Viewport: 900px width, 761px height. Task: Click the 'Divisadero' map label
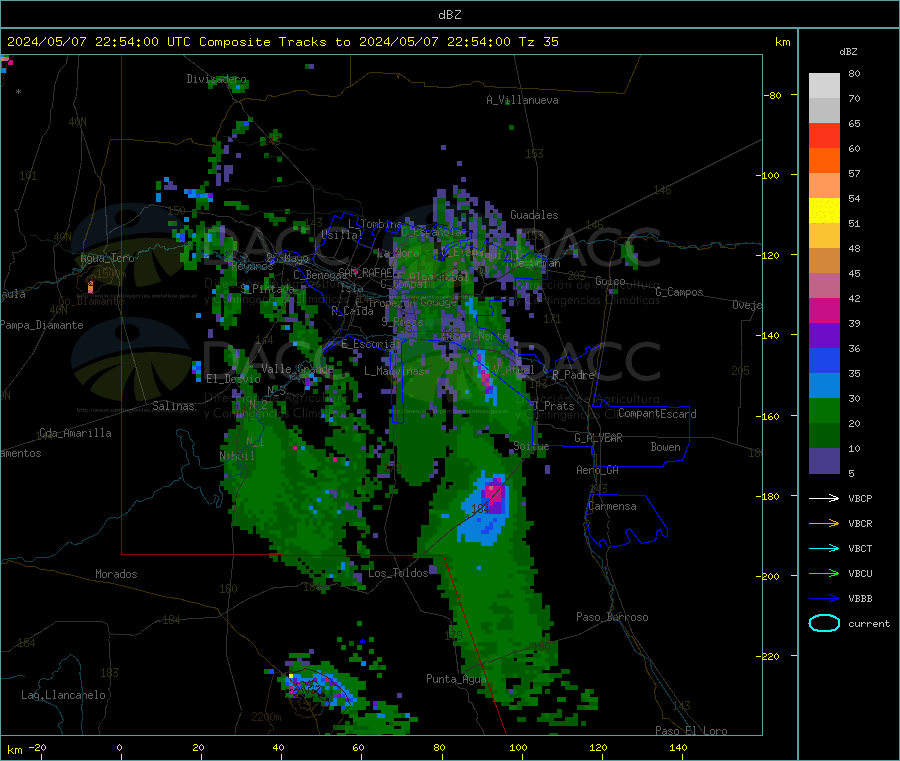point(216,79)
